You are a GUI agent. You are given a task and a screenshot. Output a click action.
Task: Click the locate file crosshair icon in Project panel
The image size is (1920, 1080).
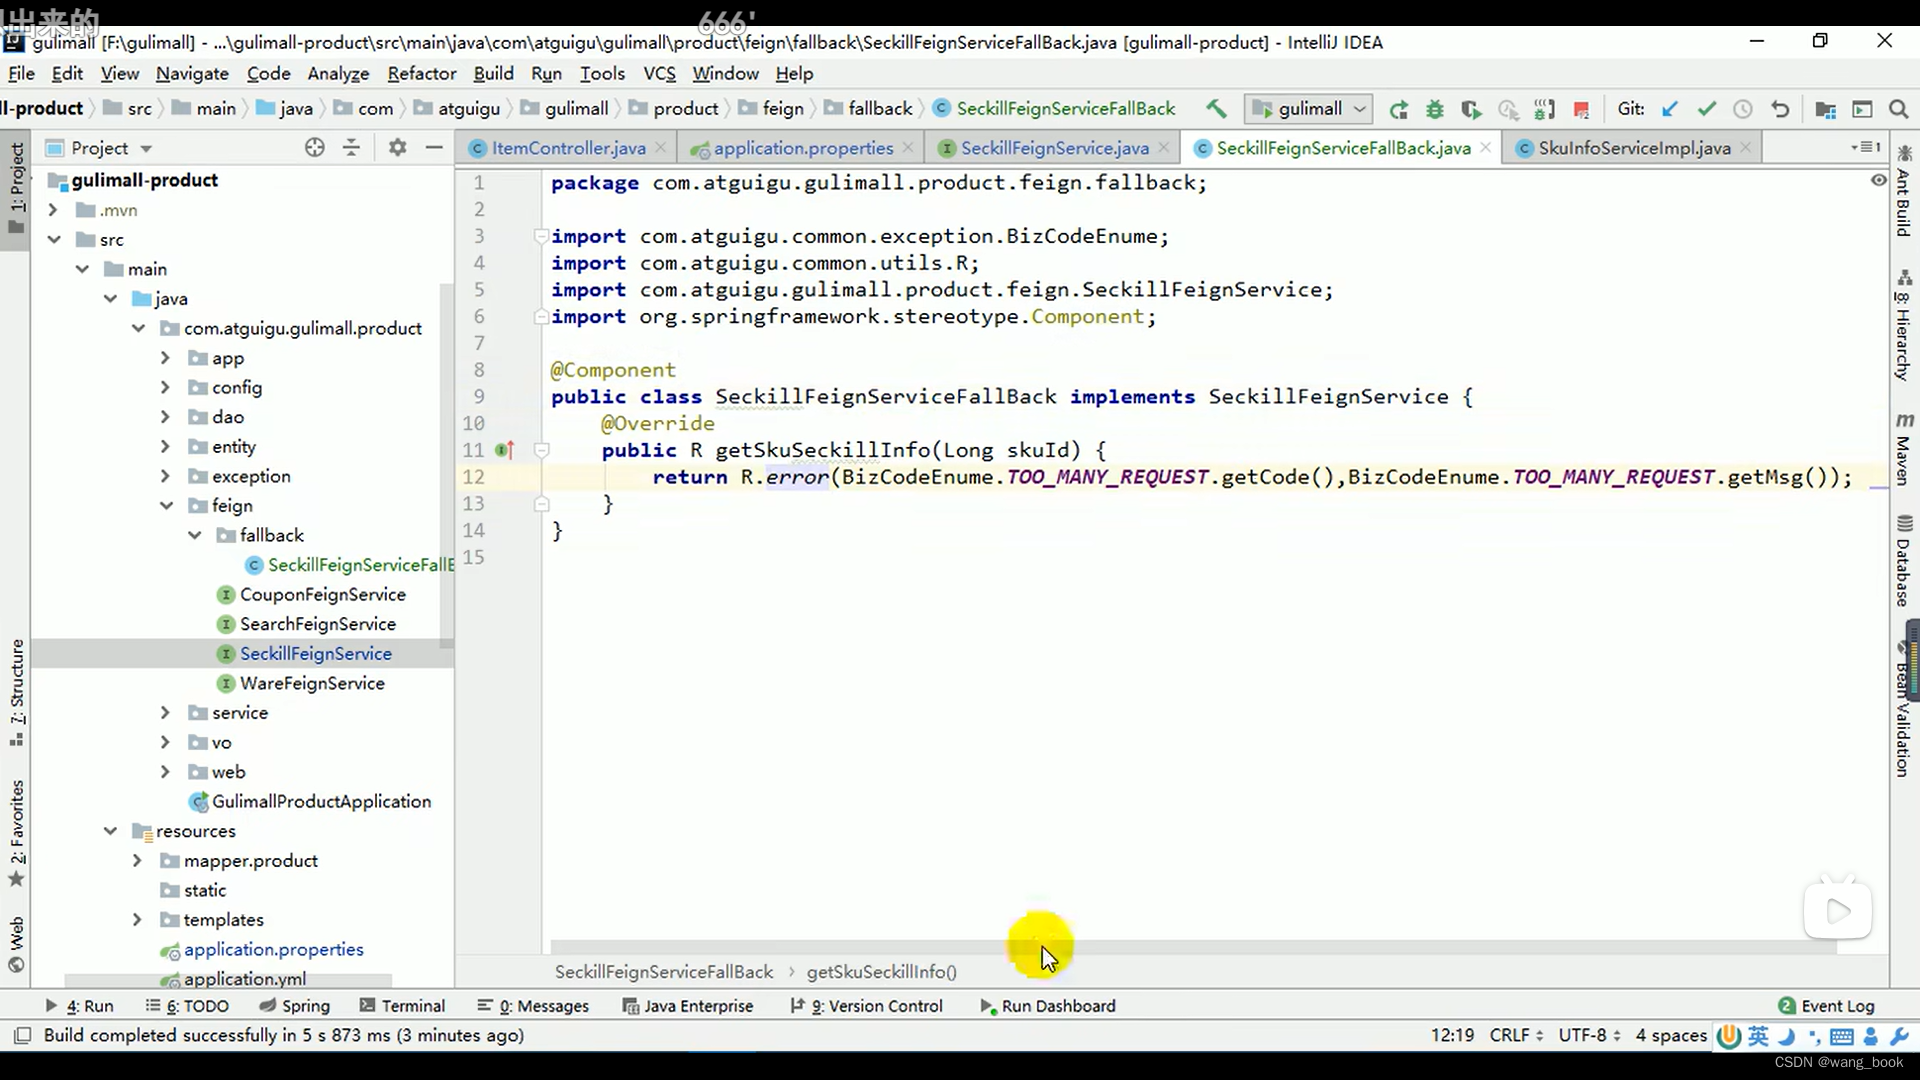point(315,148)
